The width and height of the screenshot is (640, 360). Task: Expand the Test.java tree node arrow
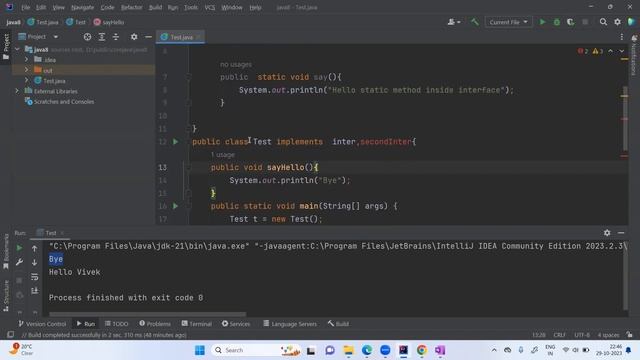pyautogui.click(x=27, y=80)
